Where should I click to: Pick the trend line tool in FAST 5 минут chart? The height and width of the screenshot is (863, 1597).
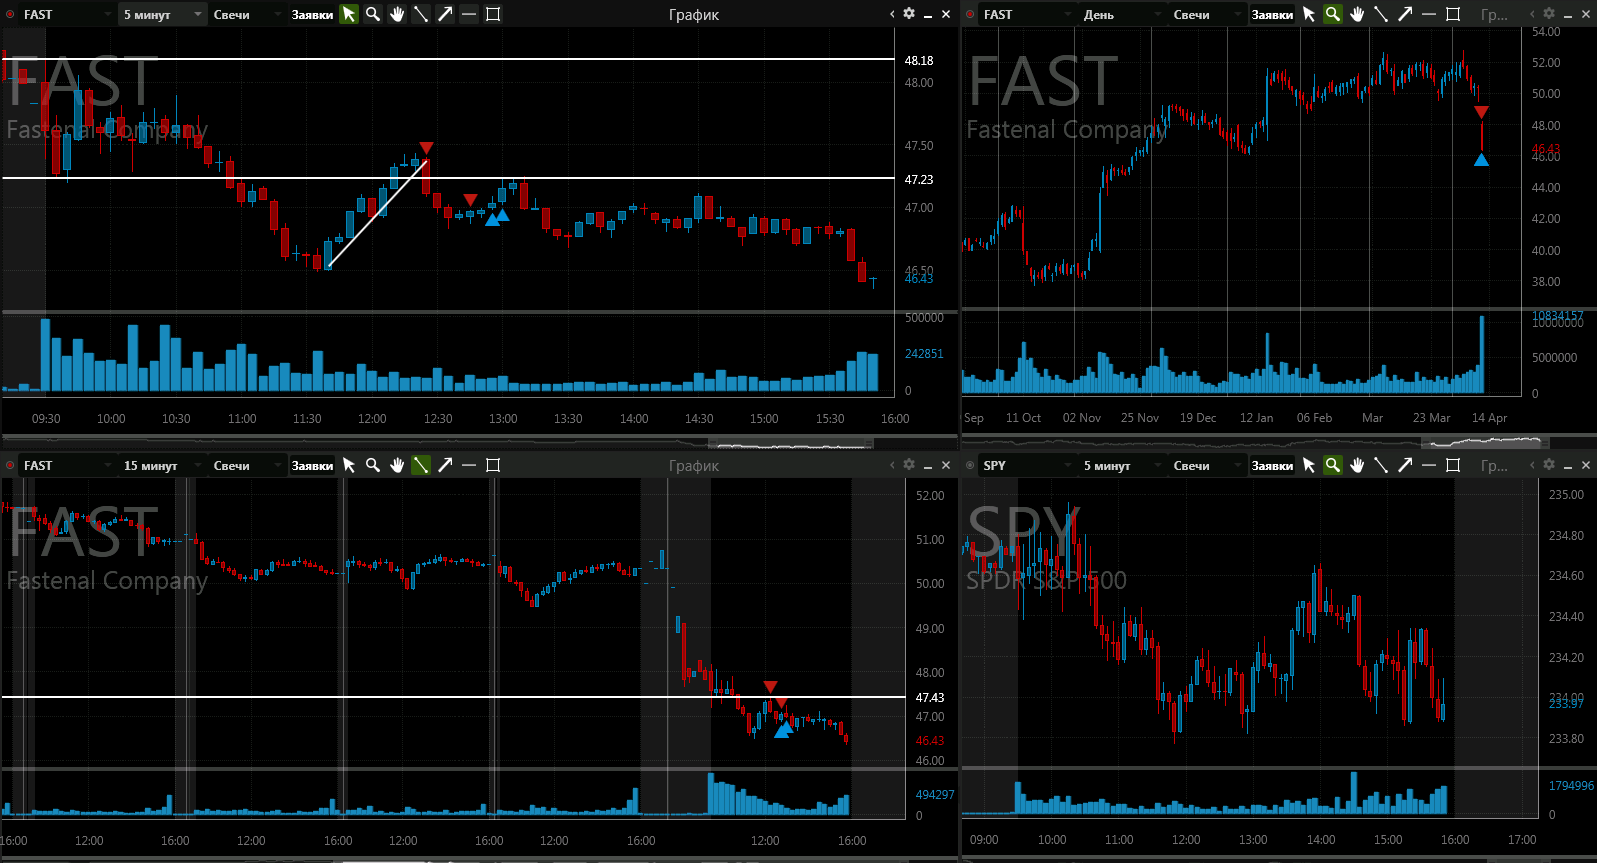421,14
